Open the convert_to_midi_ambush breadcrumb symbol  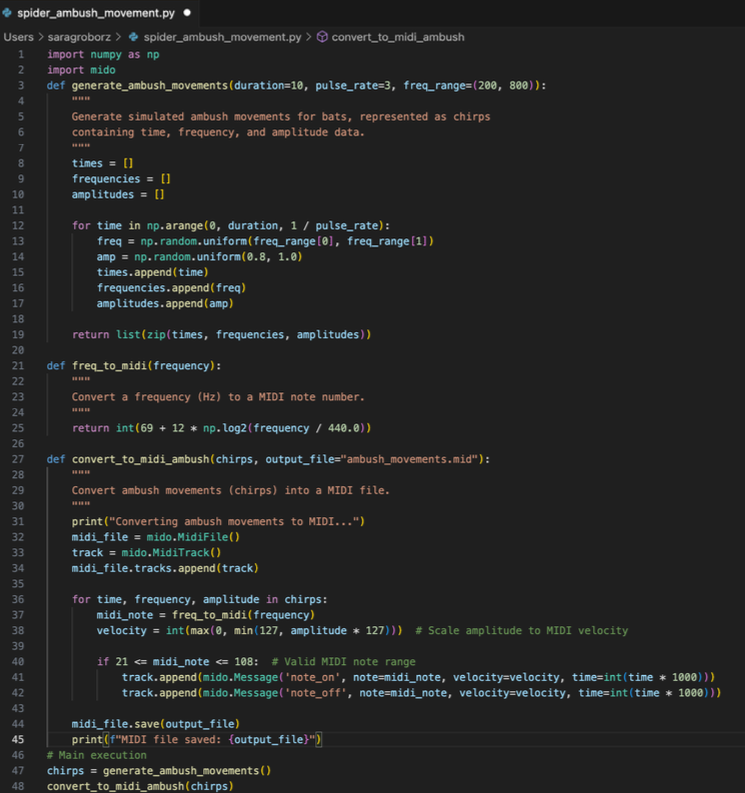coord(398,37)
